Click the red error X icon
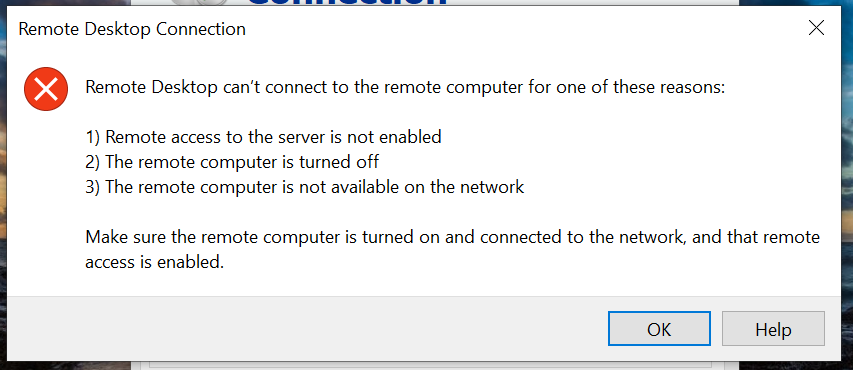This screenshot has height=370, width=853. [46, 89]
